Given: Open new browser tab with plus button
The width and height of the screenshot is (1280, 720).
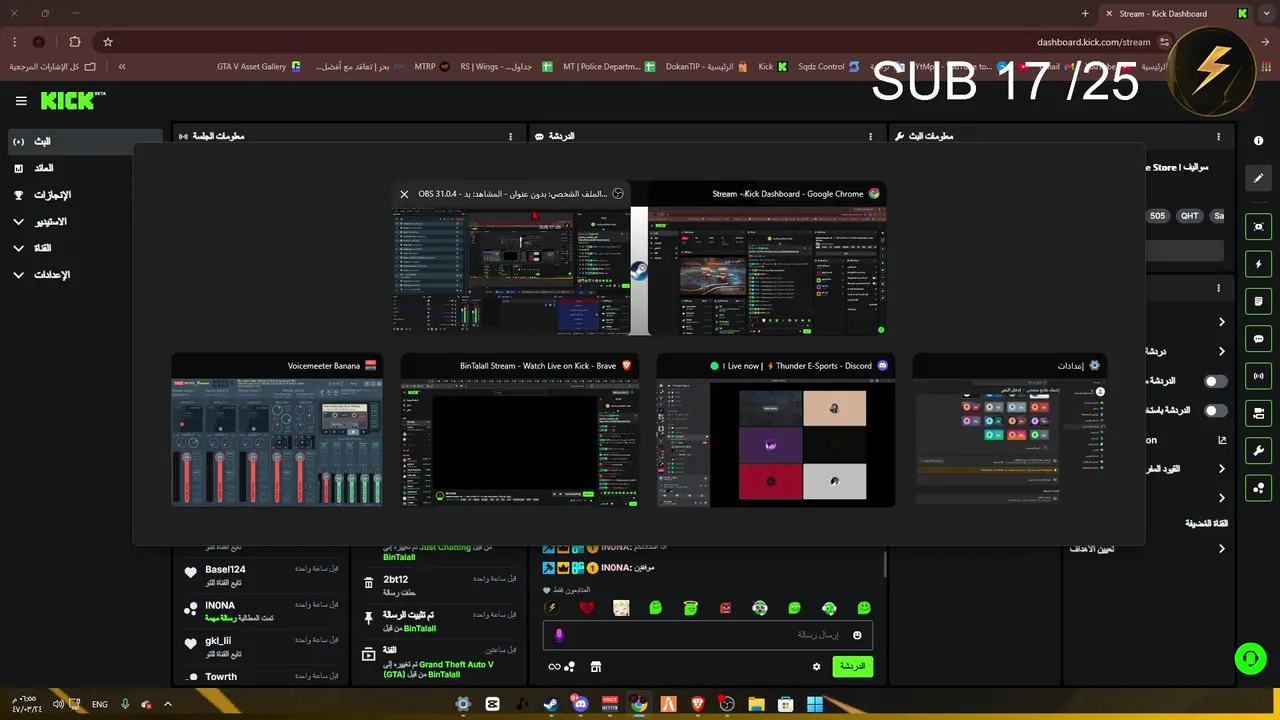Looking at the screenshot, I should coord(1085,14).
